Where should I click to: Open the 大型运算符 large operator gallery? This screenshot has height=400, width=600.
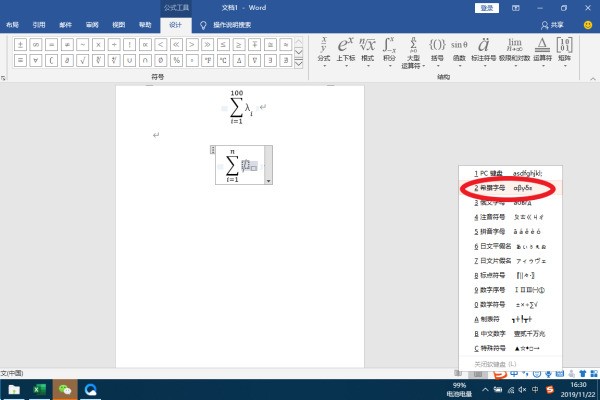pos(413,50)
